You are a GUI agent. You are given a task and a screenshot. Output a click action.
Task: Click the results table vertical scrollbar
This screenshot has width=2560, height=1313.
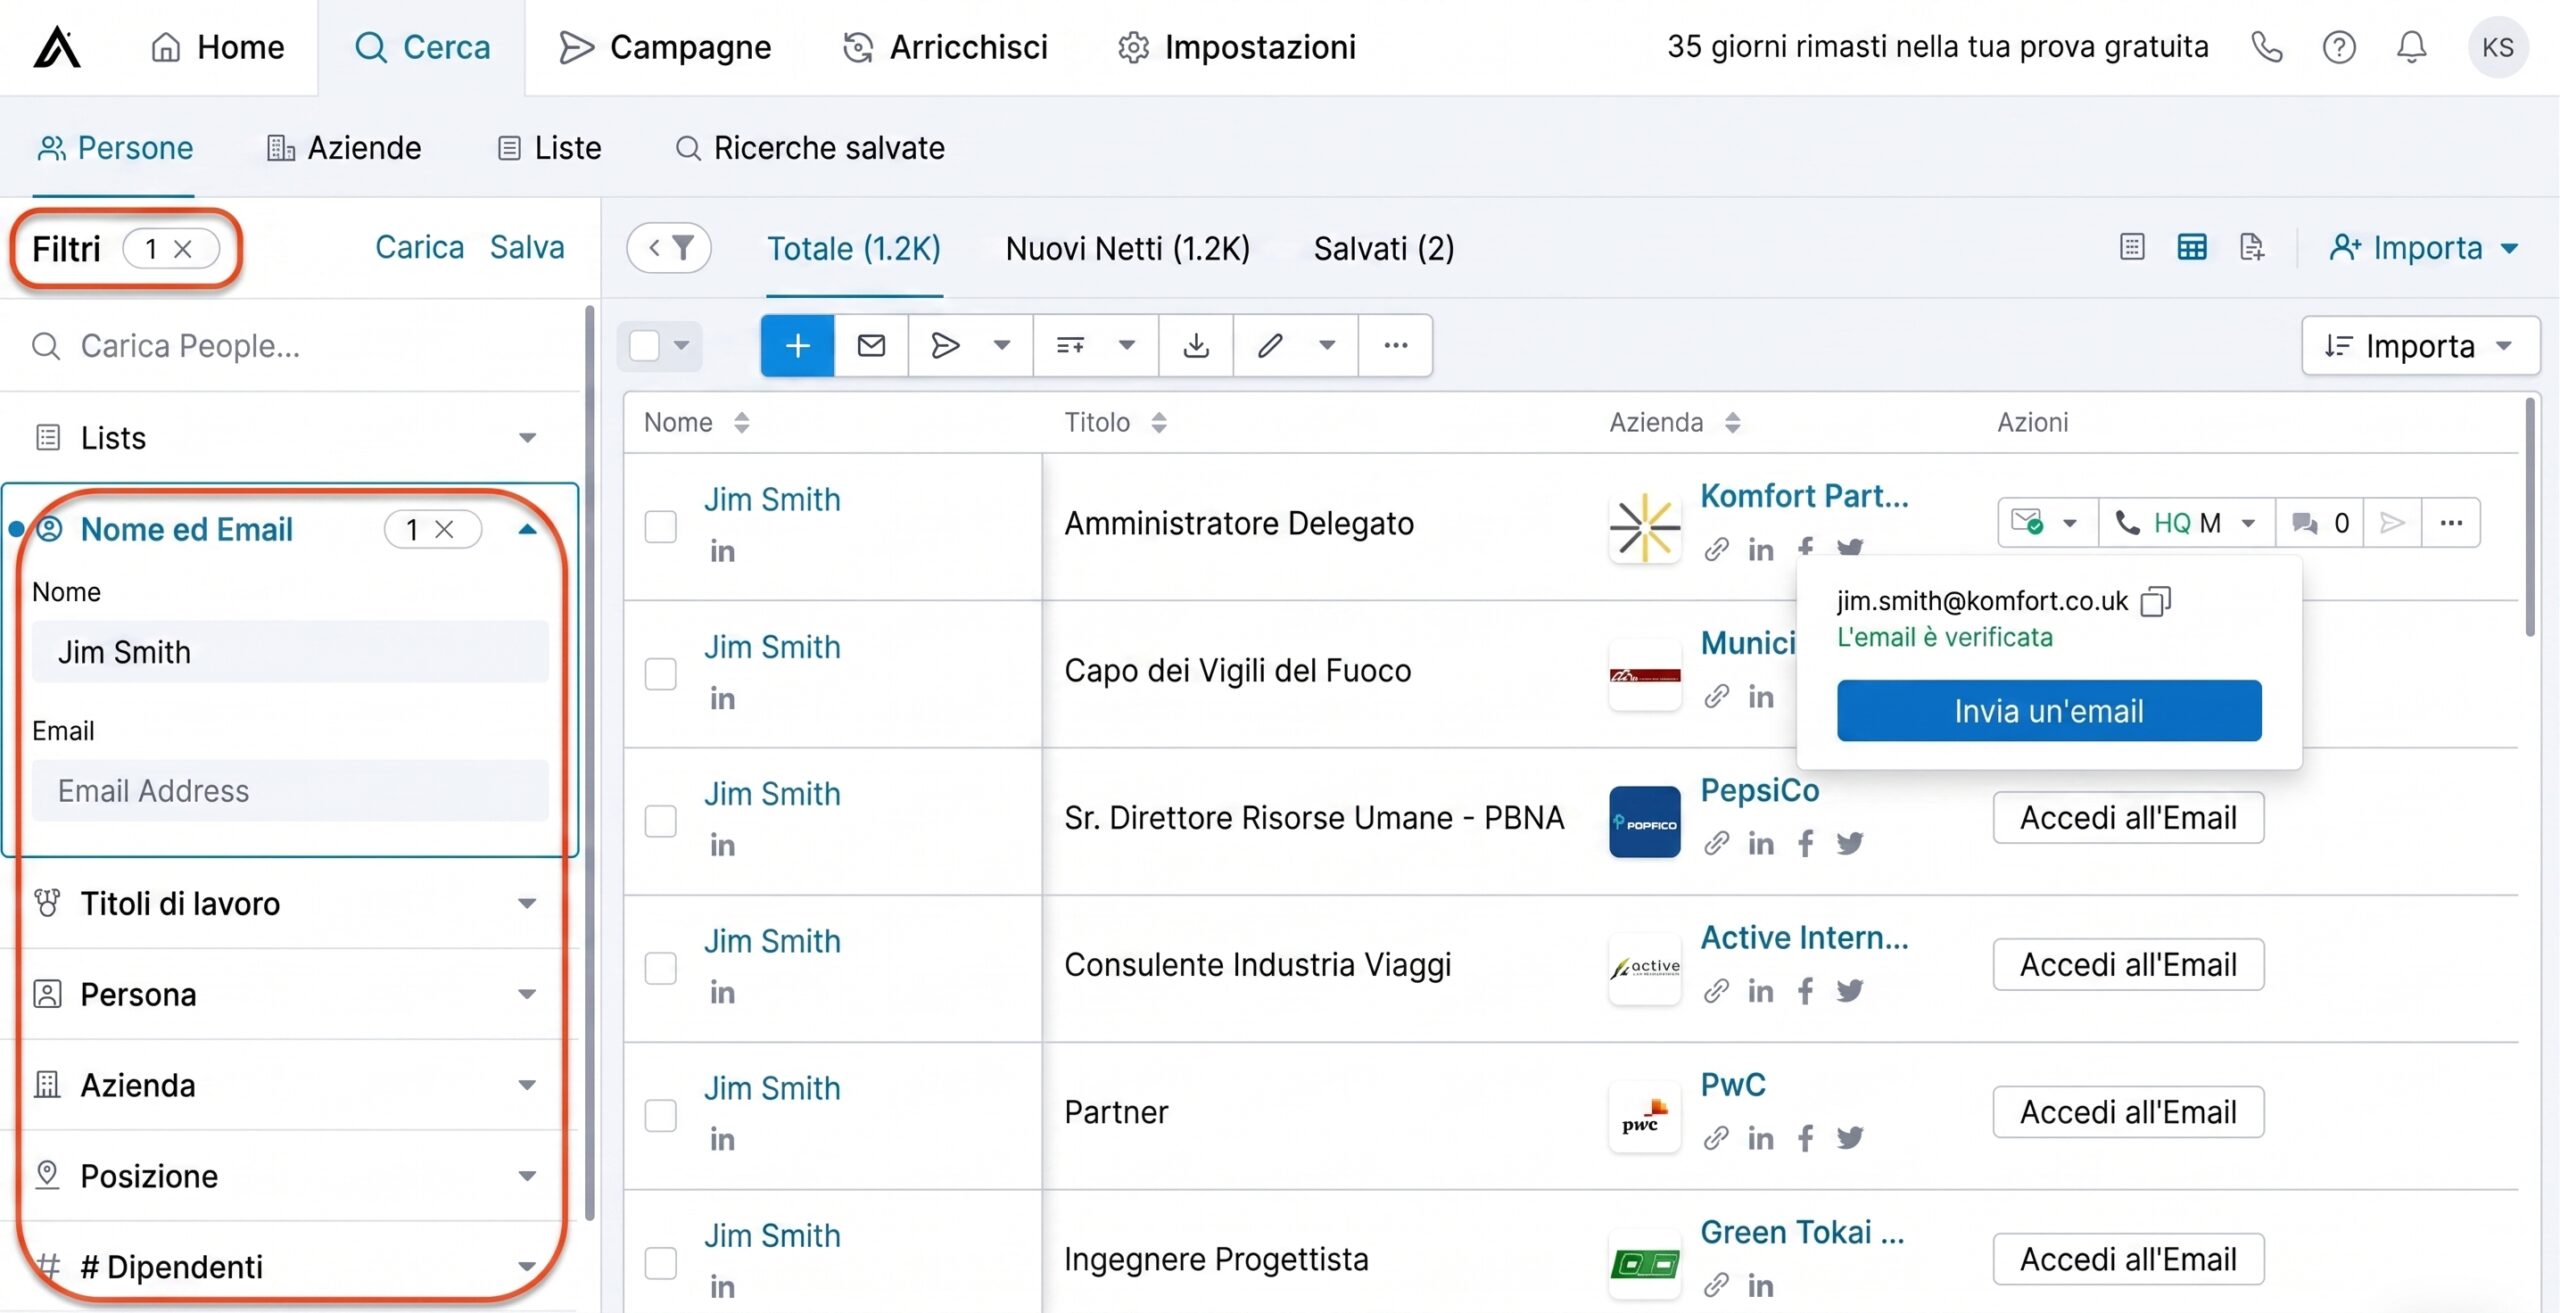(x=2530, y=517)
